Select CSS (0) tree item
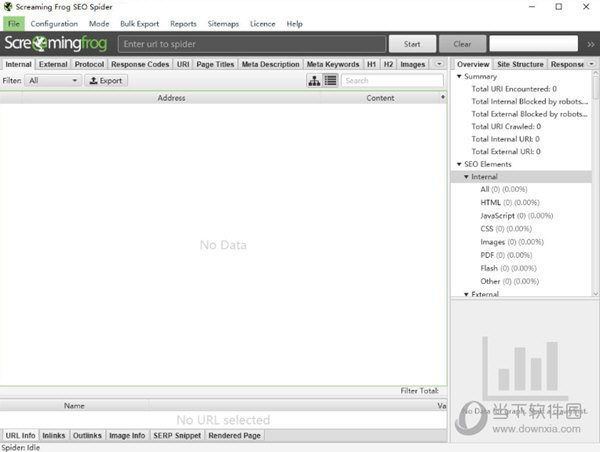 pos(506,229)
